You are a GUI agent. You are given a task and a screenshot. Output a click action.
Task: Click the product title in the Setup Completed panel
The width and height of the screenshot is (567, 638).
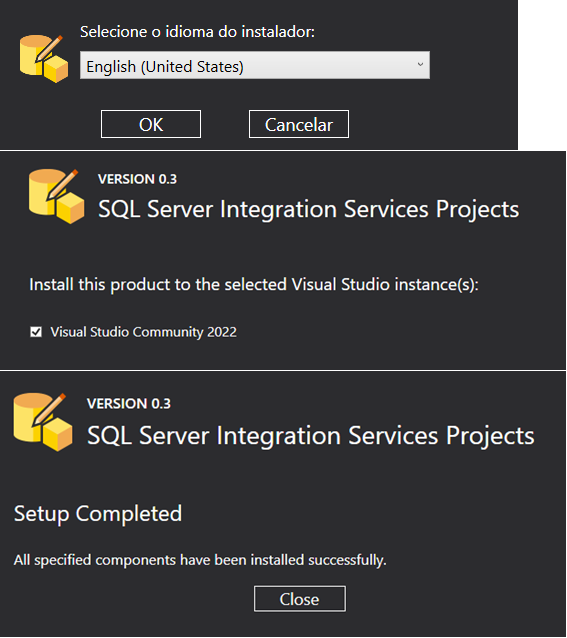pyautogui.click(x=311, y=436)
